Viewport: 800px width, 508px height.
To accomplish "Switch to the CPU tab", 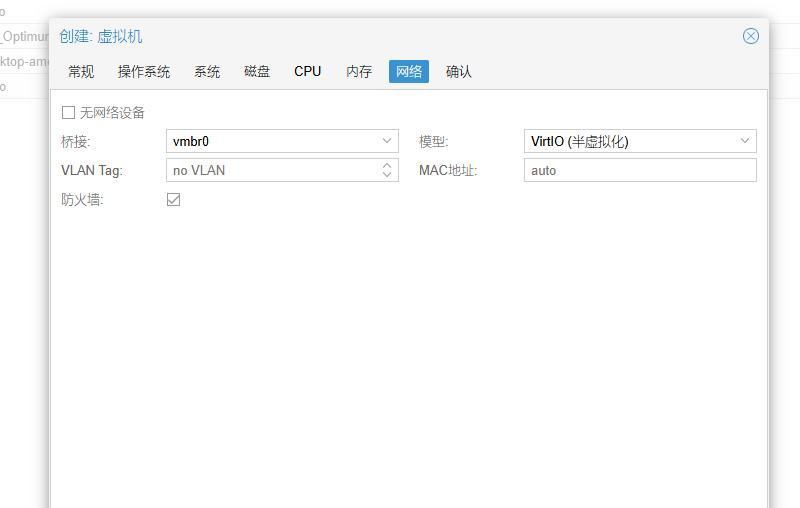I will [308, 72].
